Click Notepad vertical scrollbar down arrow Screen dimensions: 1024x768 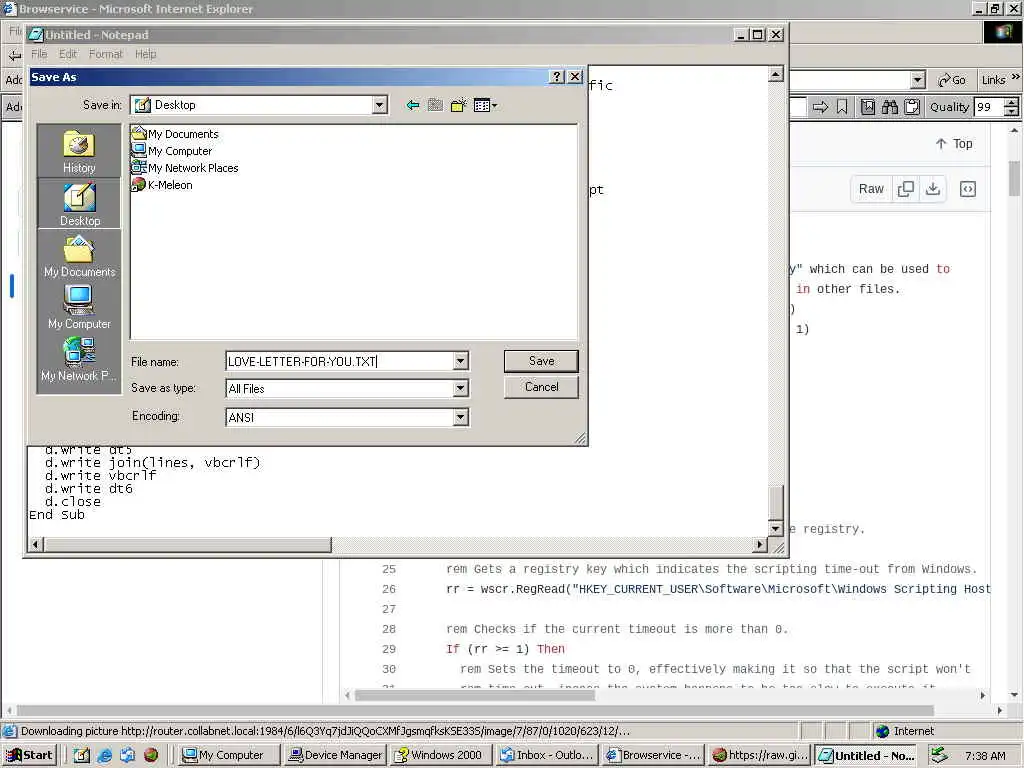(775, 529)
